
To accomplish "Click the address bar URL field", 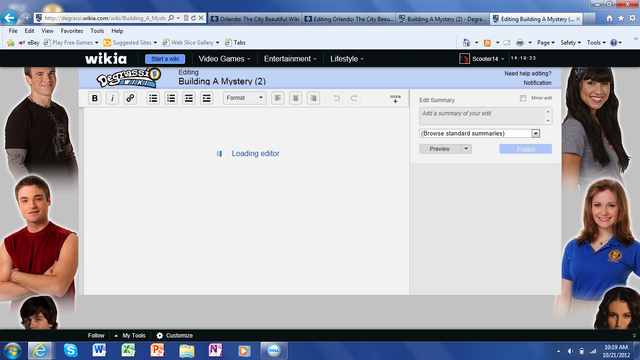I will click(104, 18).
